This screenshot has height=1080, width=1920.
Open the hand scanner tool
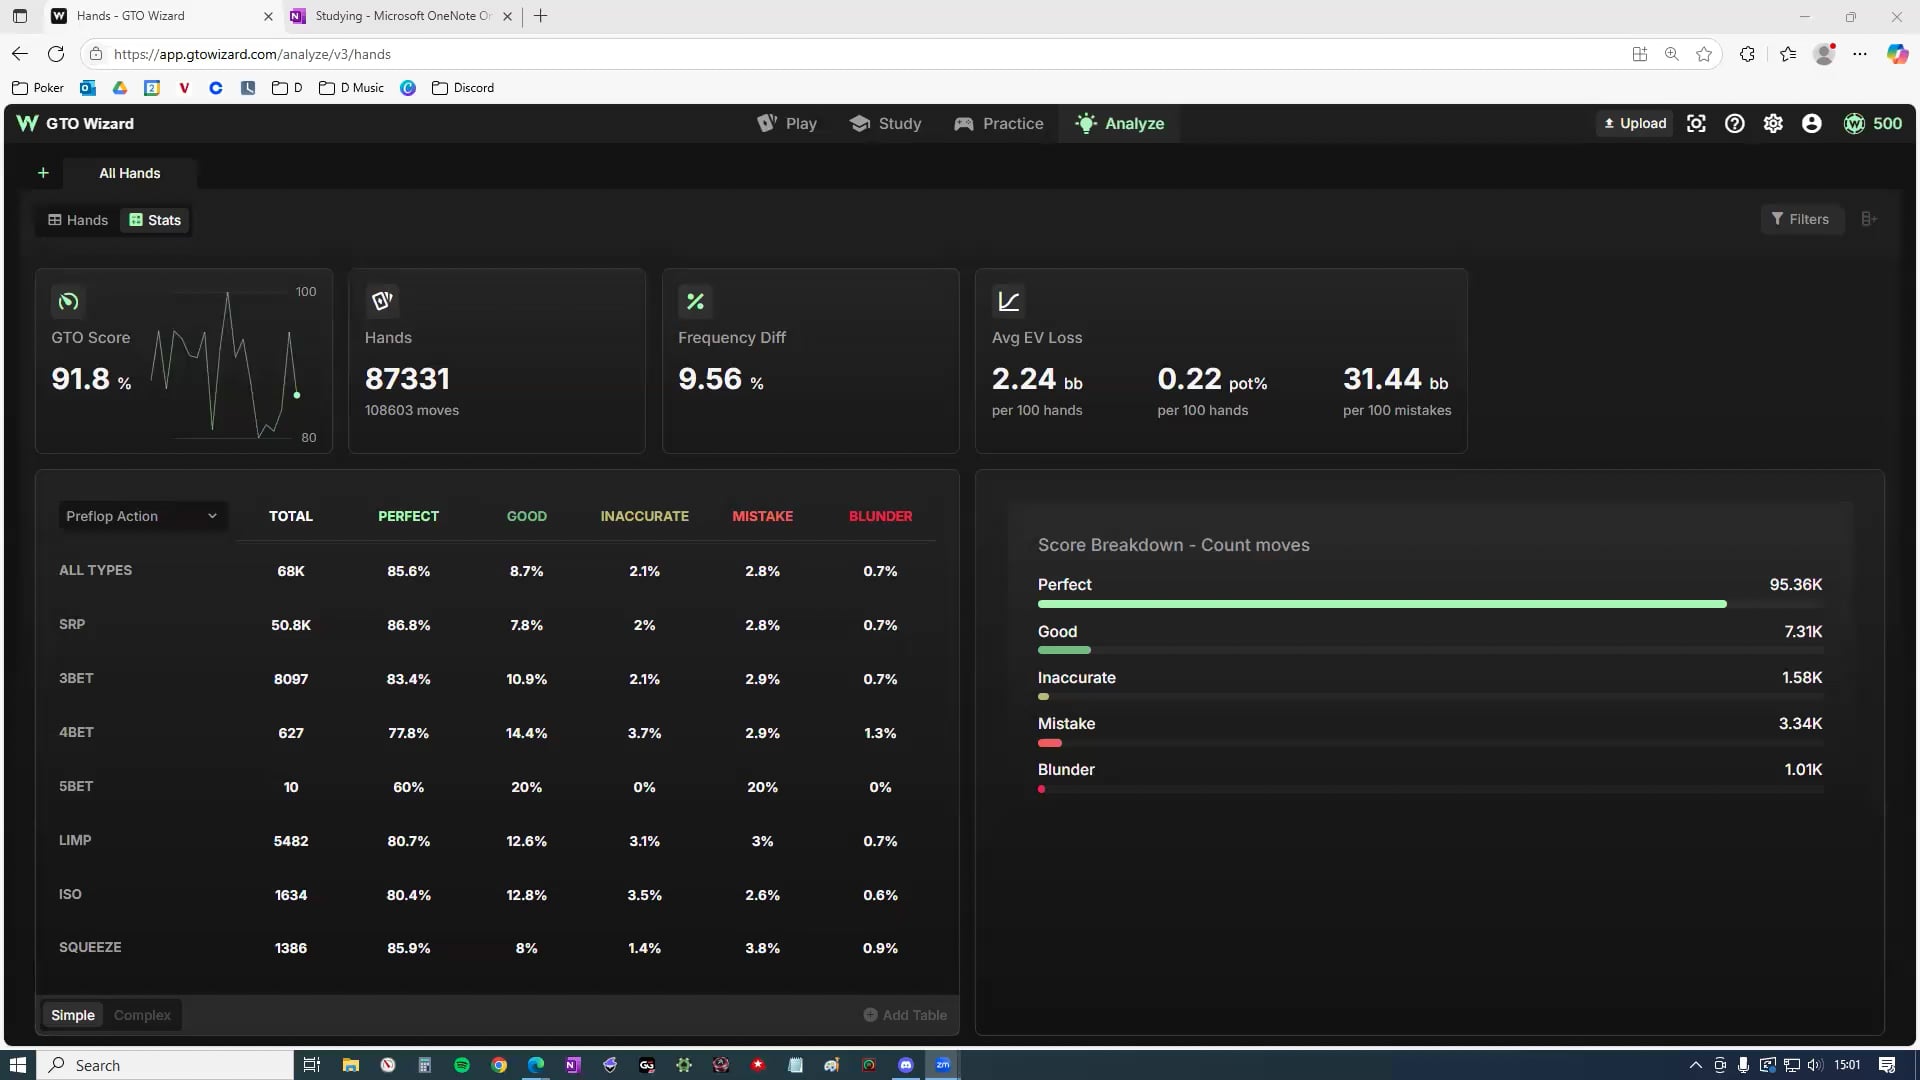[x=1696, y=123]
